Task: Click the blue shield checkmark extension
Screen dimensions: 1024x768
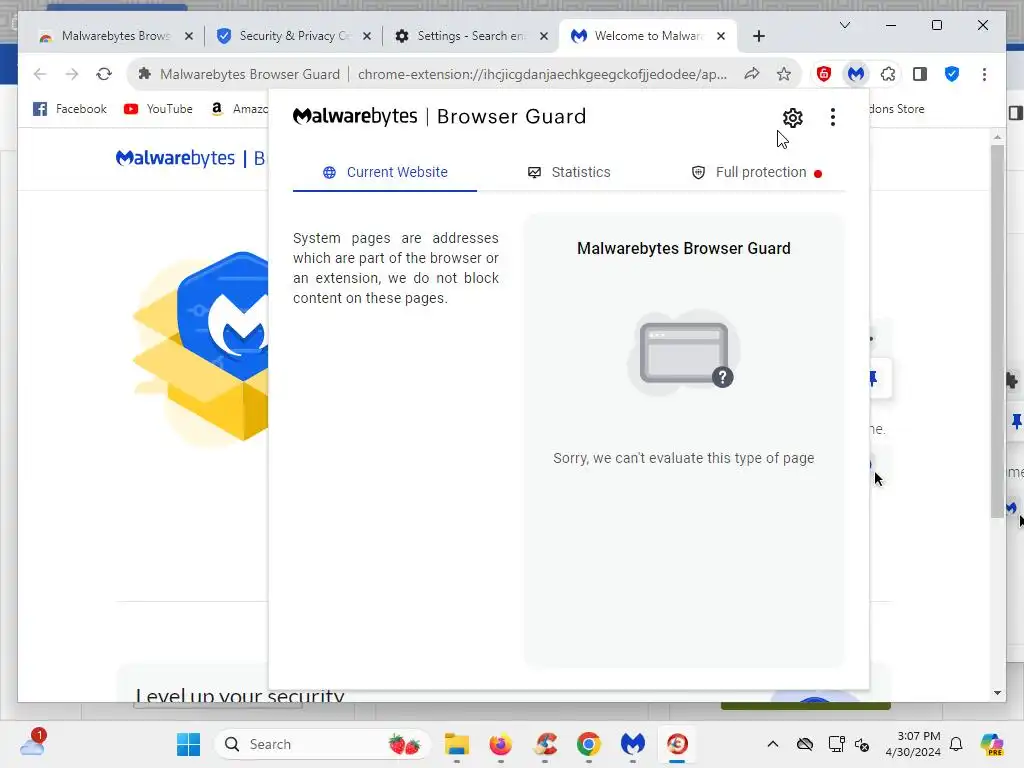Action: coord(952,74)
